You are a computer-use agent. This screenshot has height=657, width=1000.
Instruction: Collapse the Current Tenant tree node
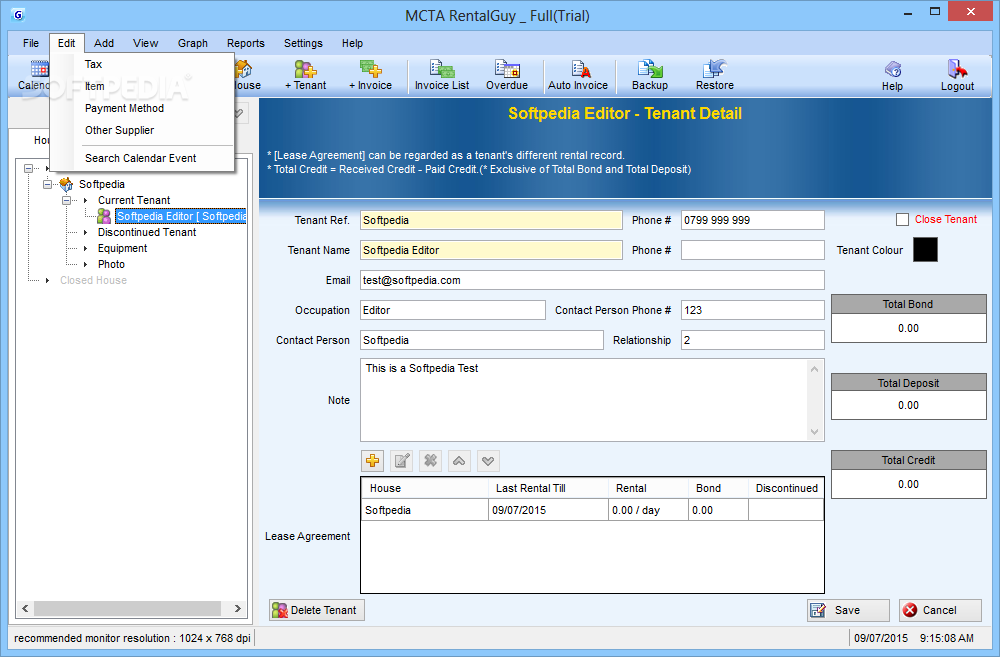[x=66, y=200]
